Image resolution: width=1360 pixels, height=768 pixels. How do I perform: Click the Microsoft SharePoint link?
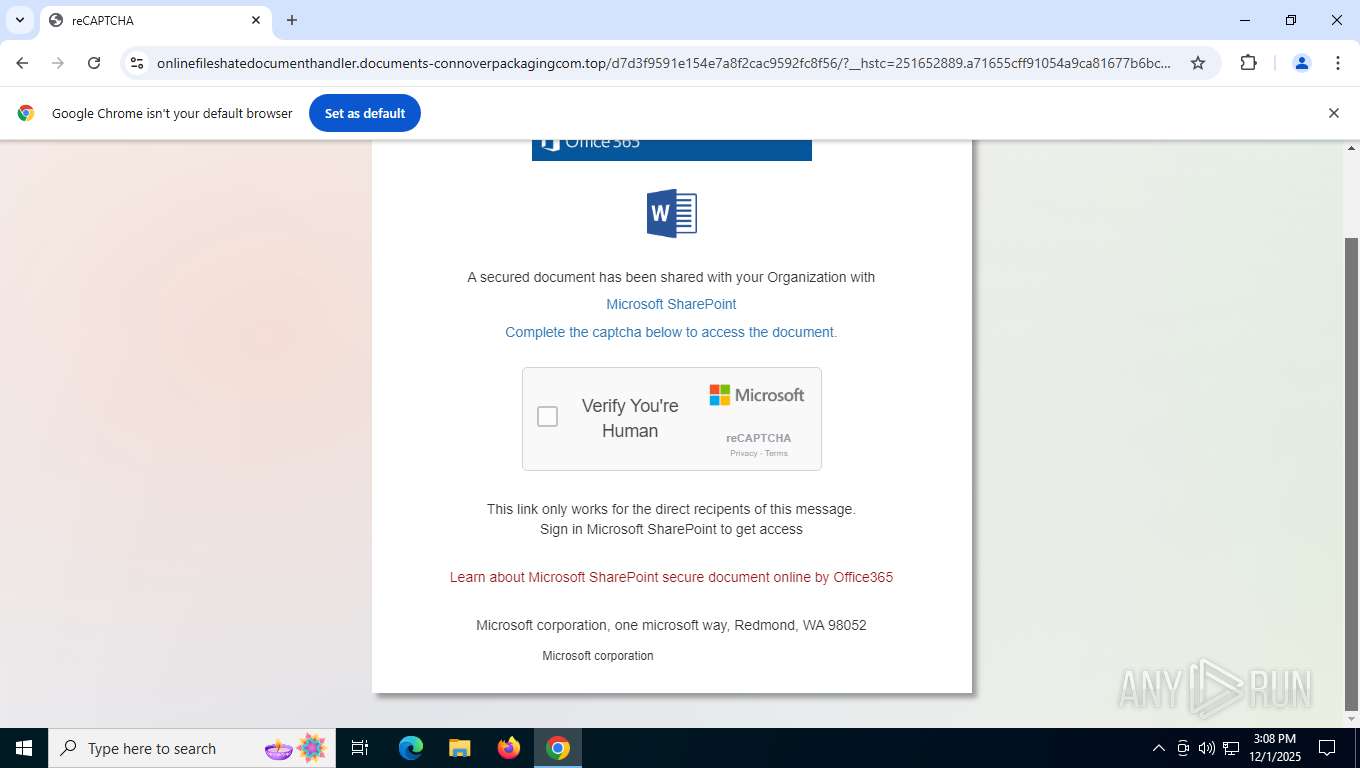671,304
